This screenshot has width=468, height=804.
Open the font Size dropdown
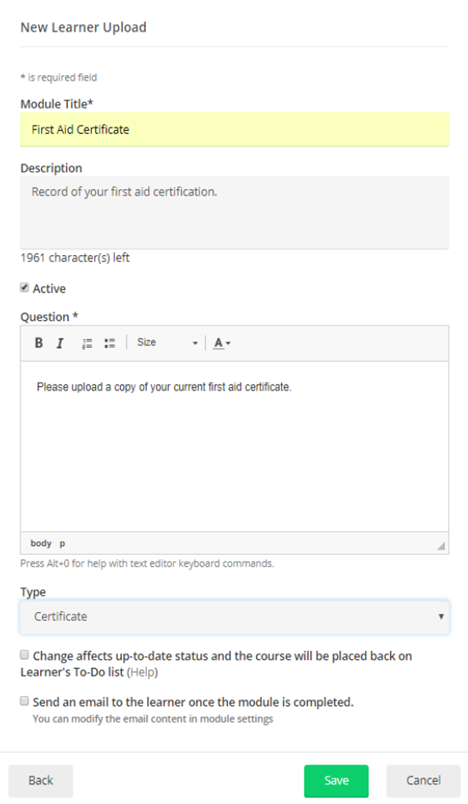[x=167, y=343]
